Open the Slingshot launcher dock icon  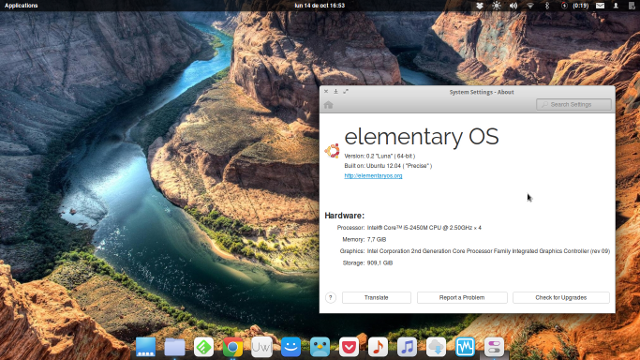146,347
